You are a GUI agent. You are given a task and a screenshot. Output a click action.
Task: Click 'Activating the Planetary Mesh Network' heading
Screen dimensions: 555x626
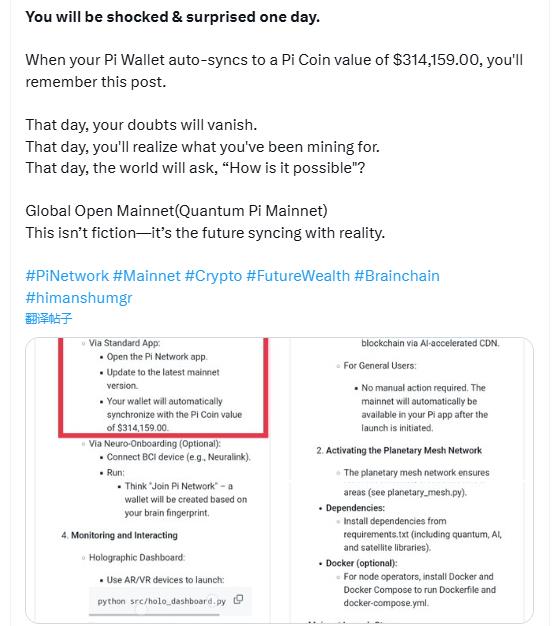tap(404, 450)
